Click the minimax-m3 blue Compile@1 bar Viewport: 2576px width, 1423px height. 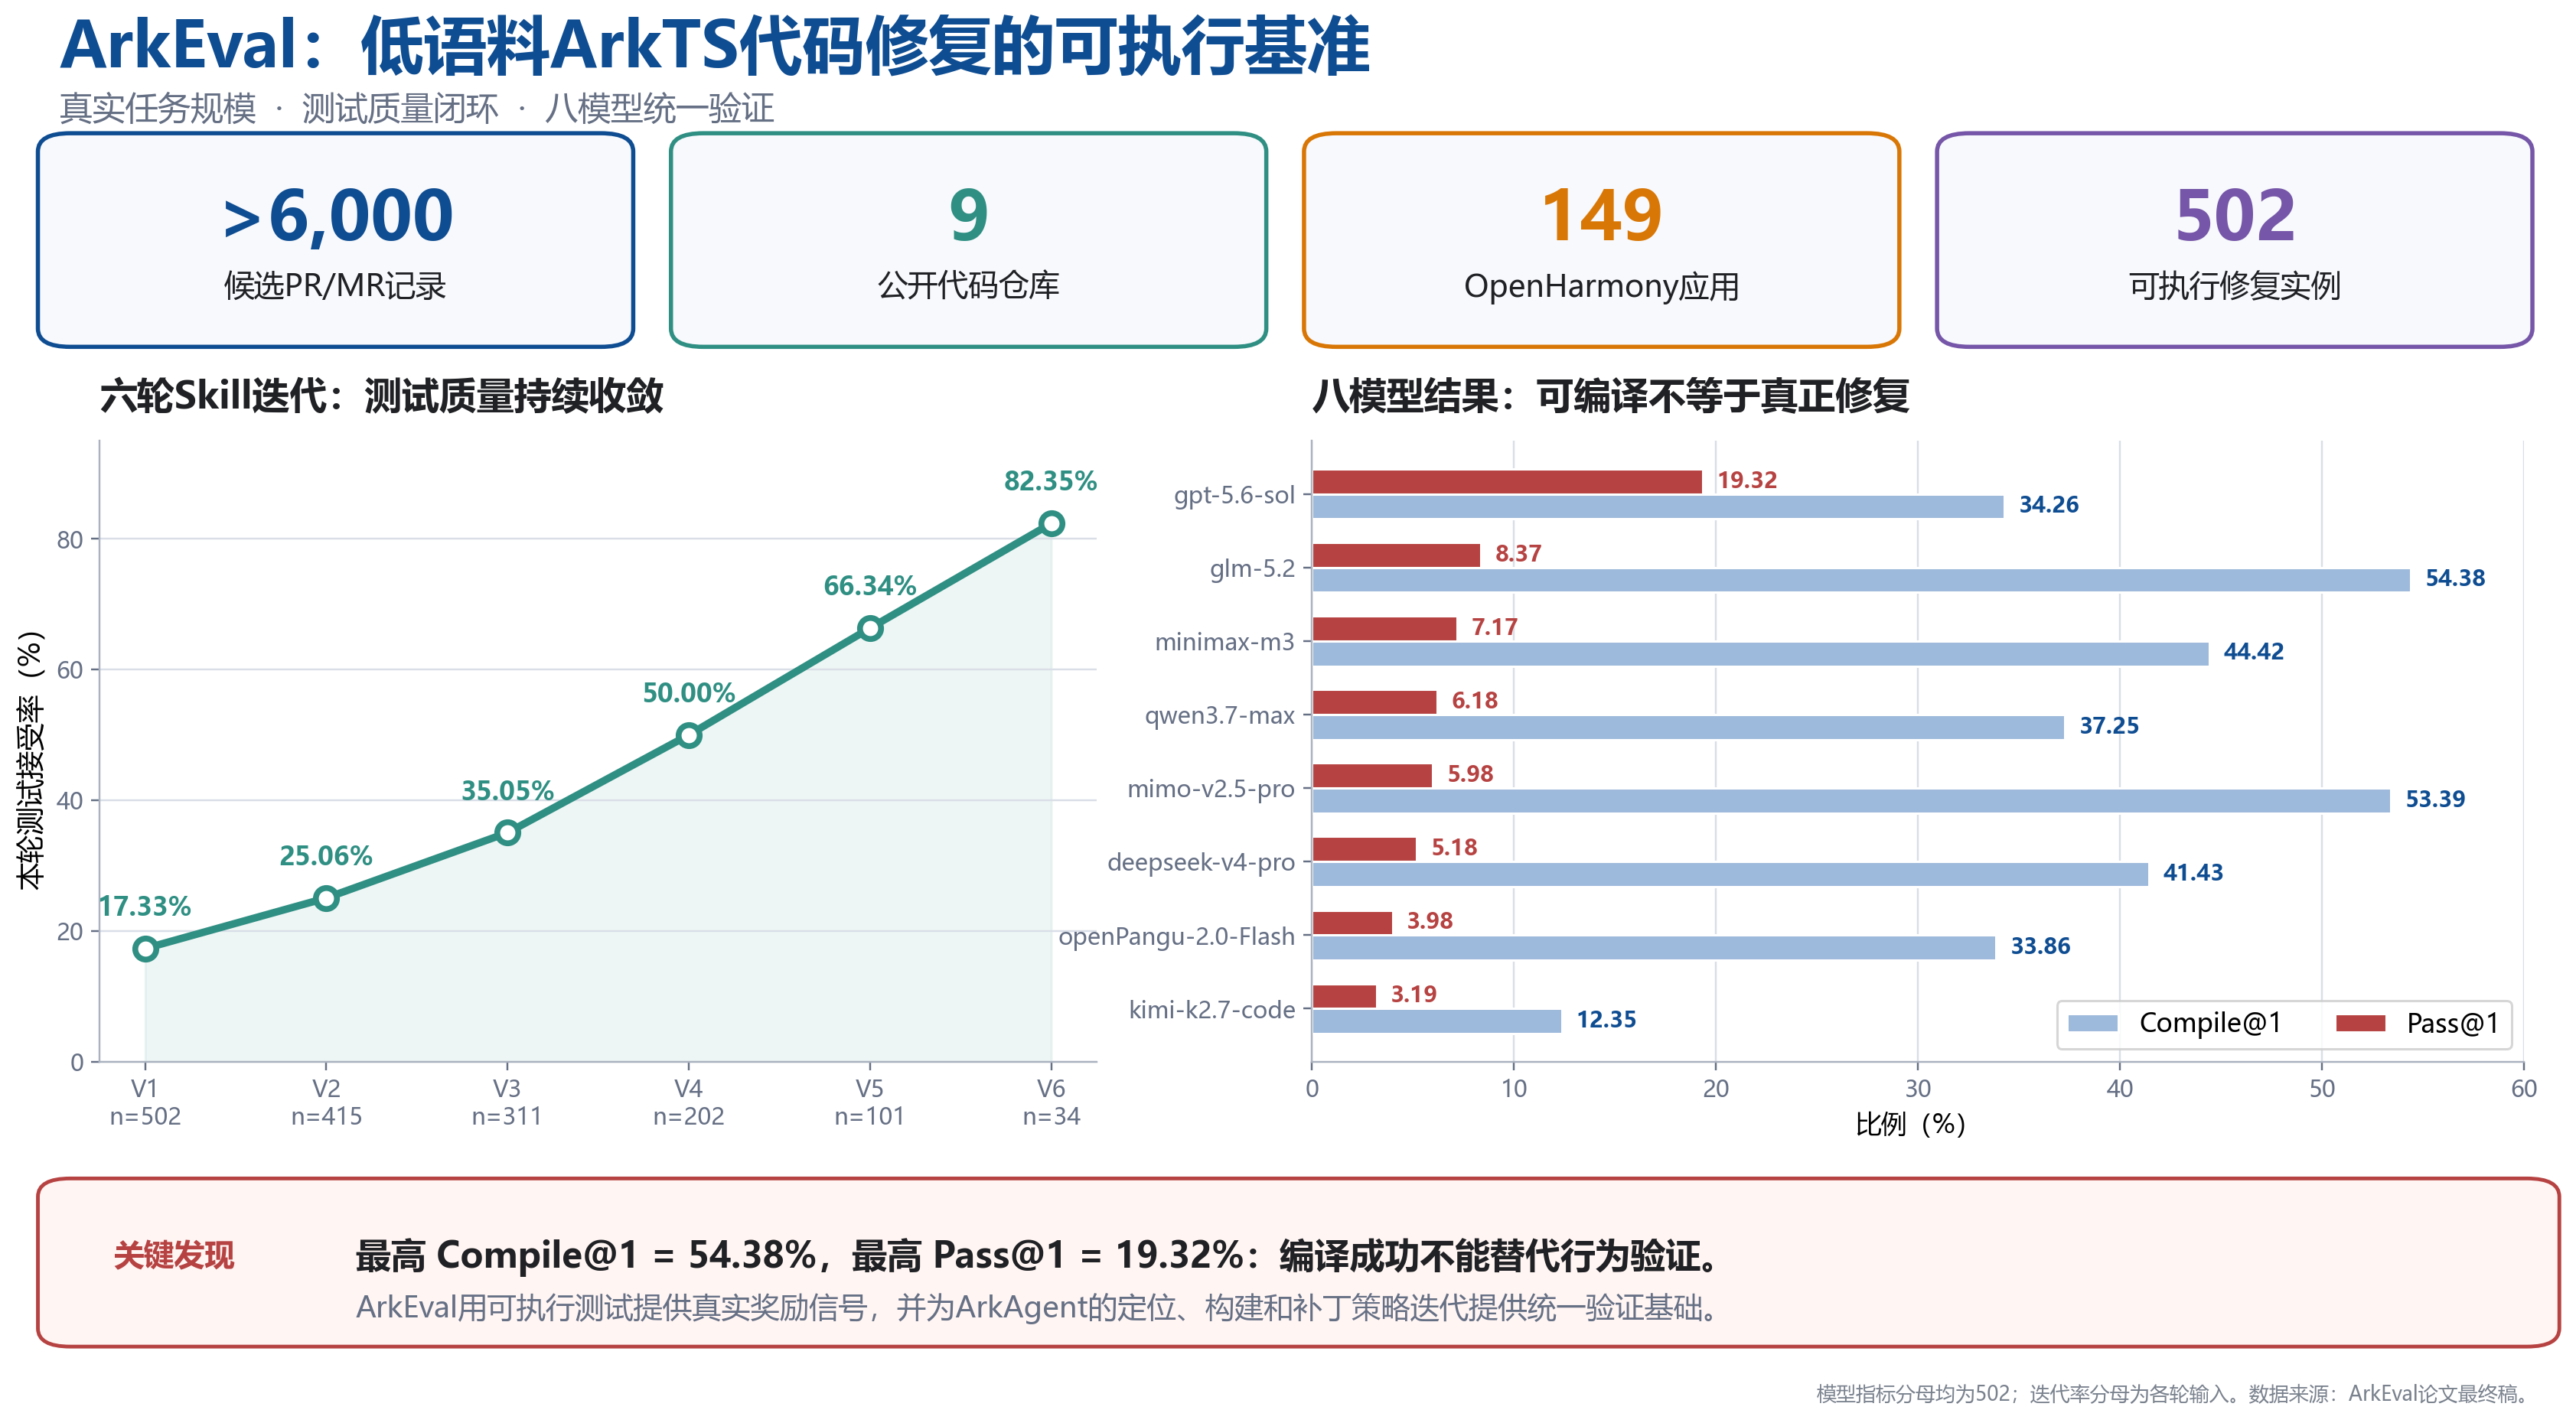pyautogui.click(x=1761, y=654)
